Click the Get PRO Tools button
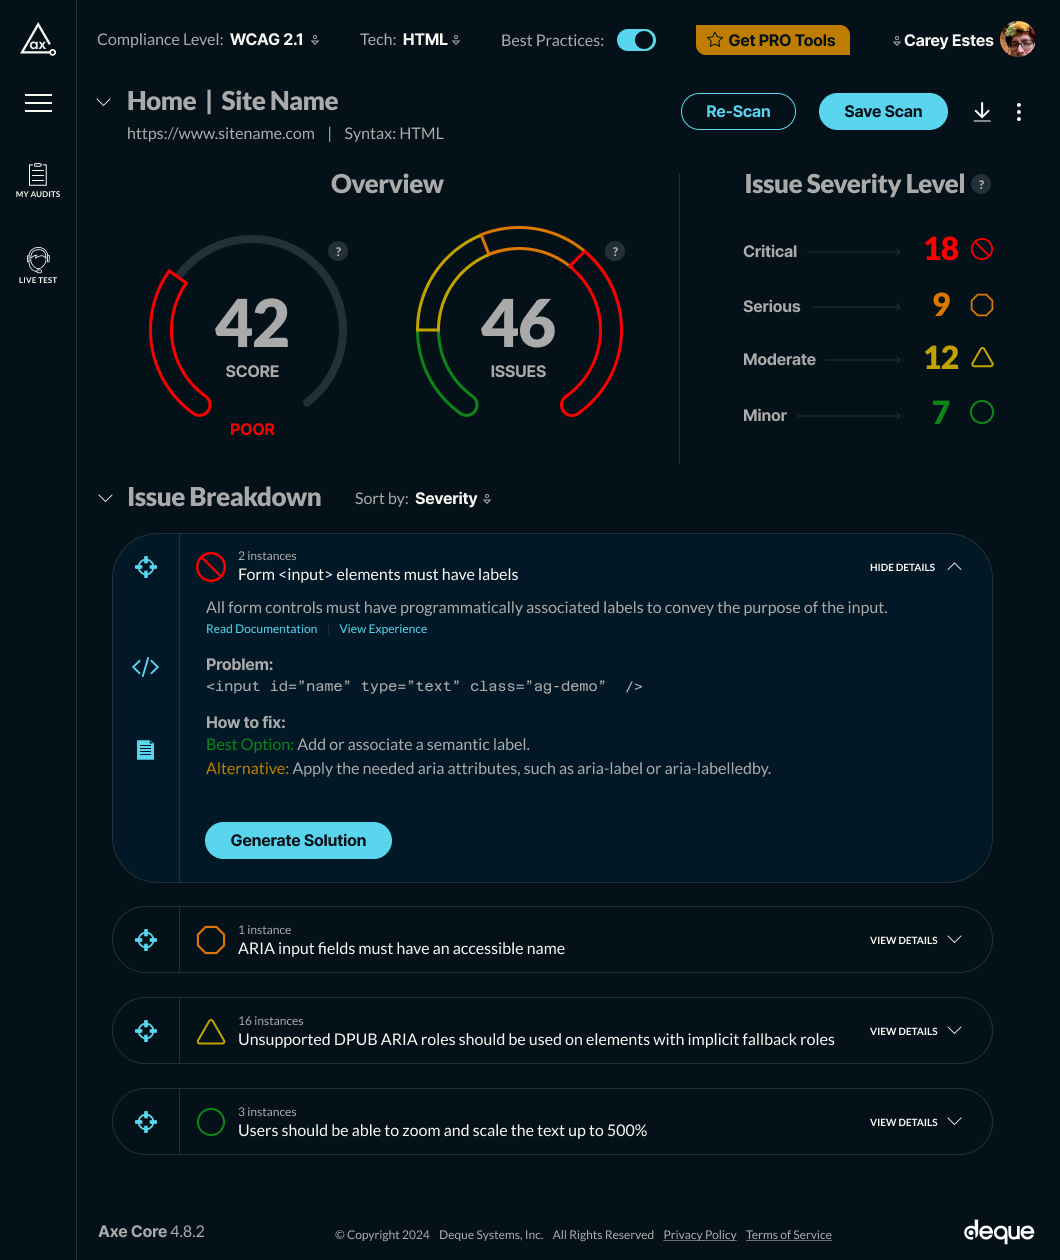 [x=772, y=40]
